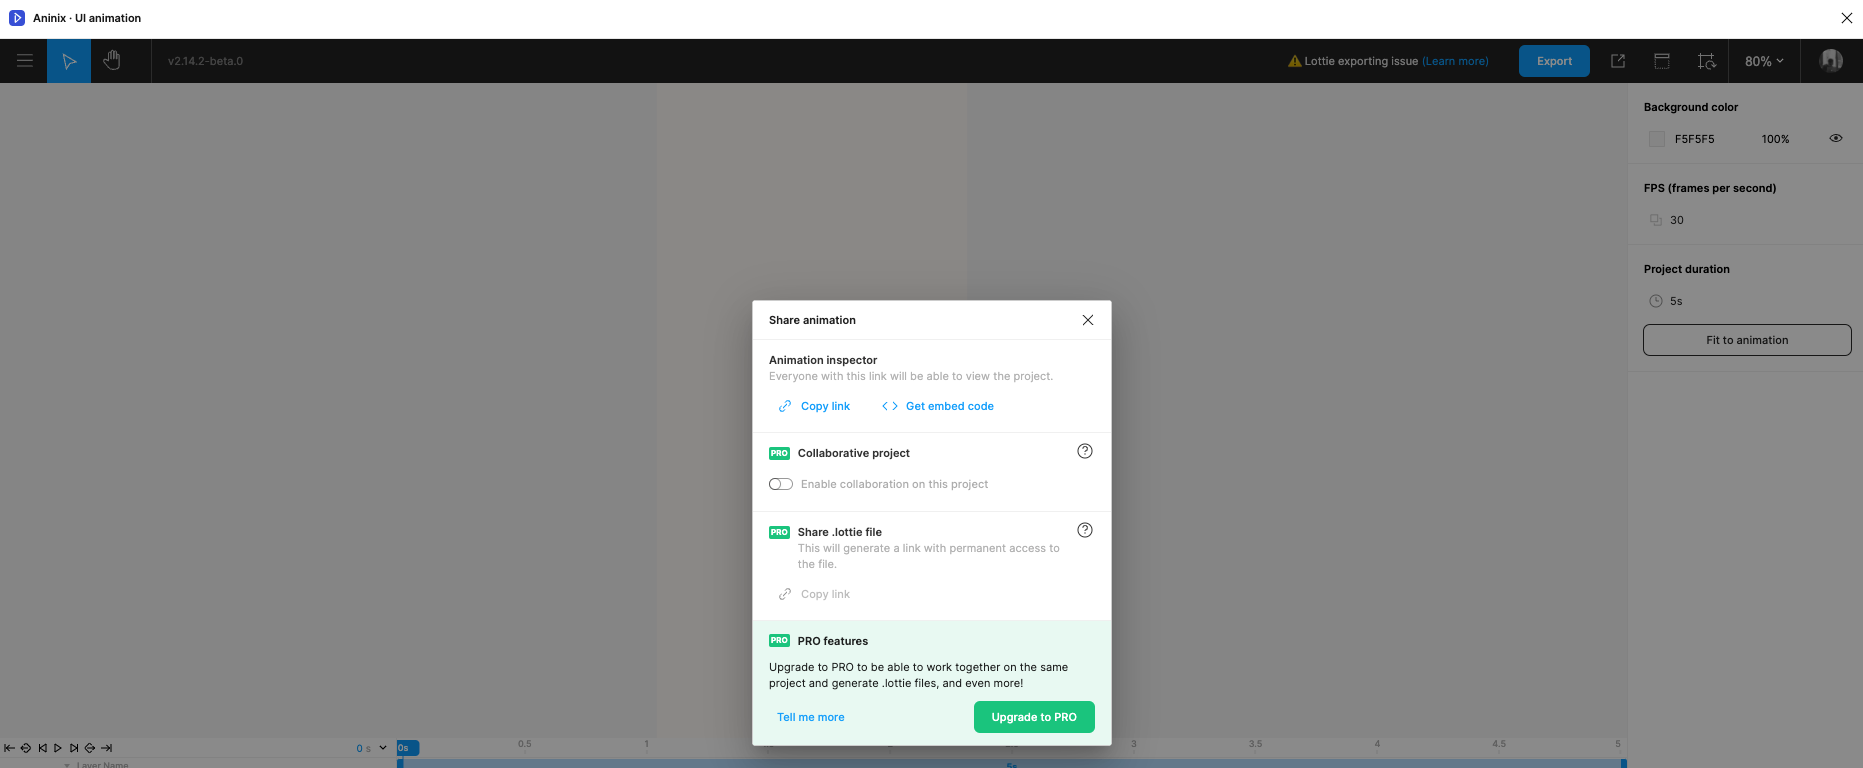Click the PRO badge next to PRO features
Screen dimensions: 1863x768
point(779,640)
